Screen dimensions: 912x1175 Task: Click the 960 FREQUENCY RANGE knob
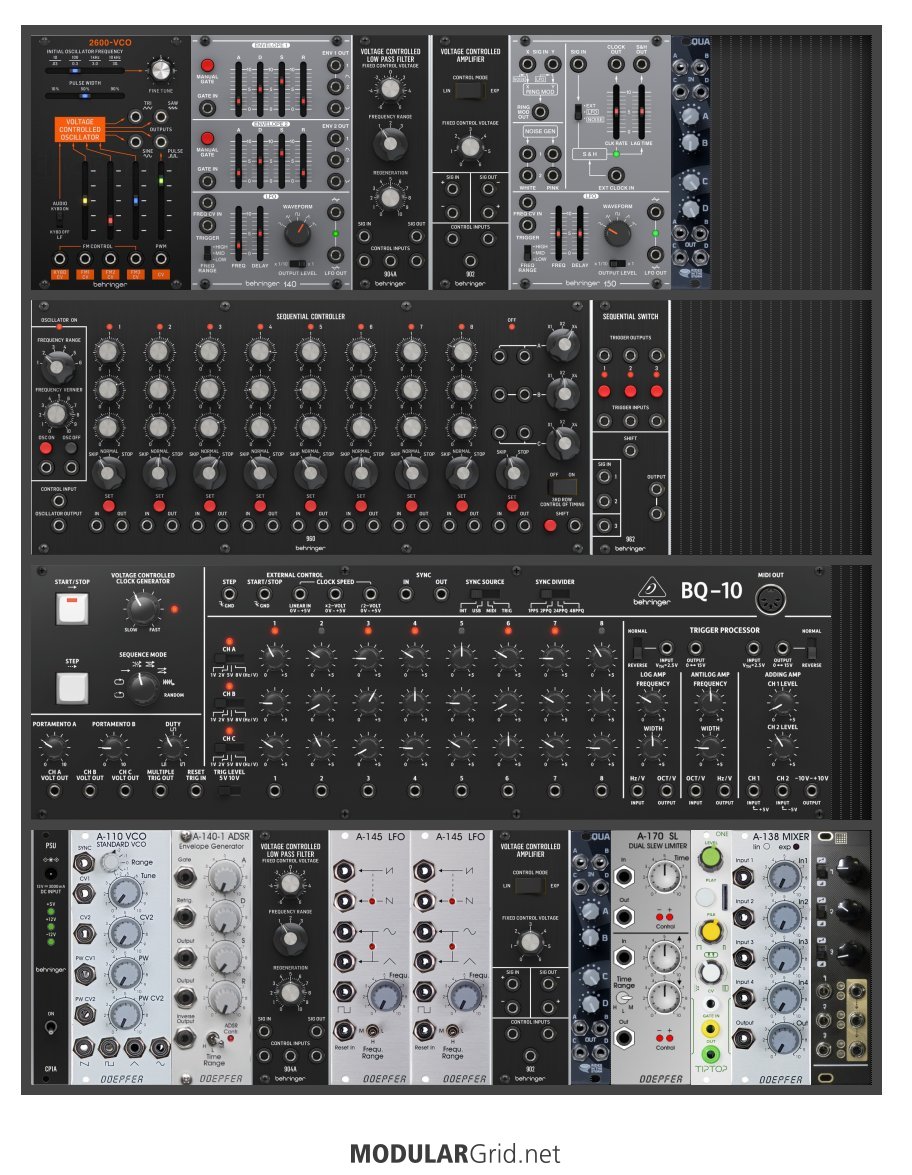click(x=58, y=366)
